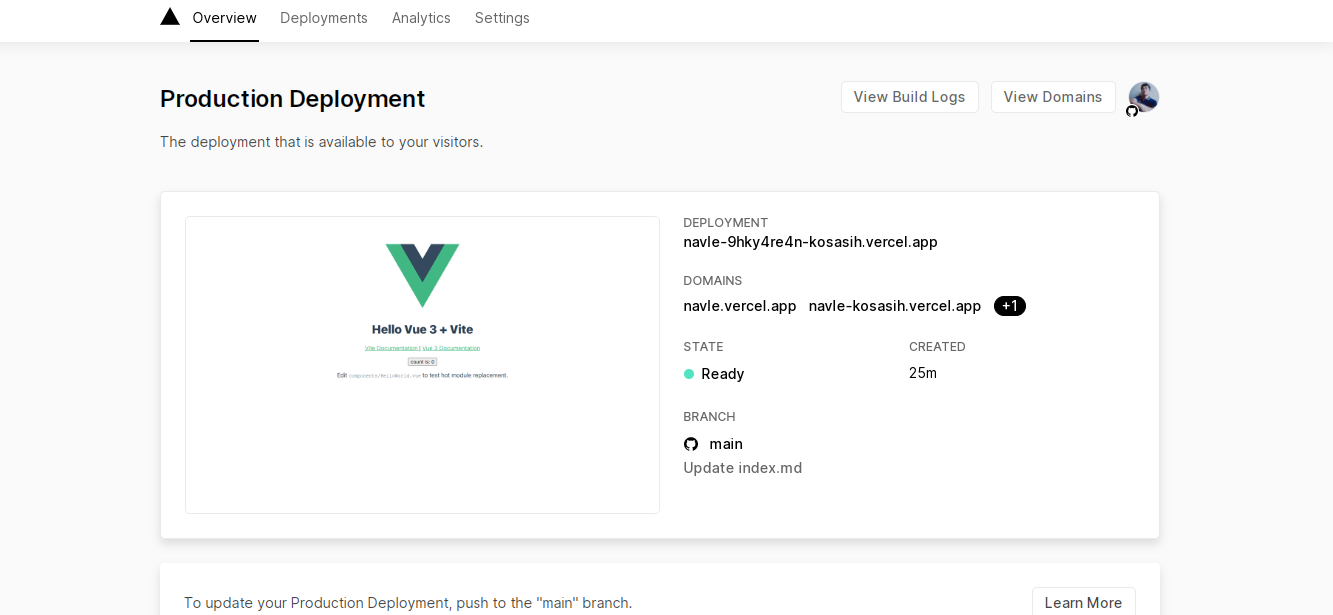This screenshot has height=615, width=1333.
Task: Click the push to main branch hint text
Action: click(408, 603)
